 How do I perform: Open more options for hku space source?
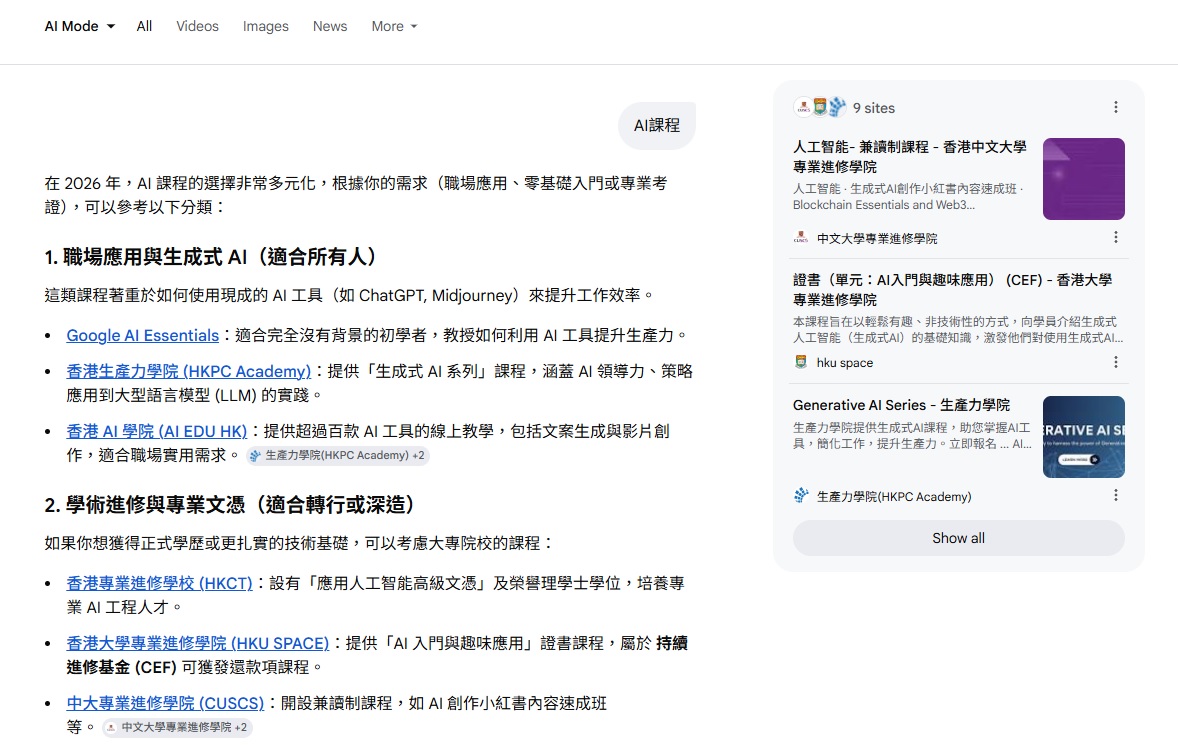click(x=1116, y=362)
